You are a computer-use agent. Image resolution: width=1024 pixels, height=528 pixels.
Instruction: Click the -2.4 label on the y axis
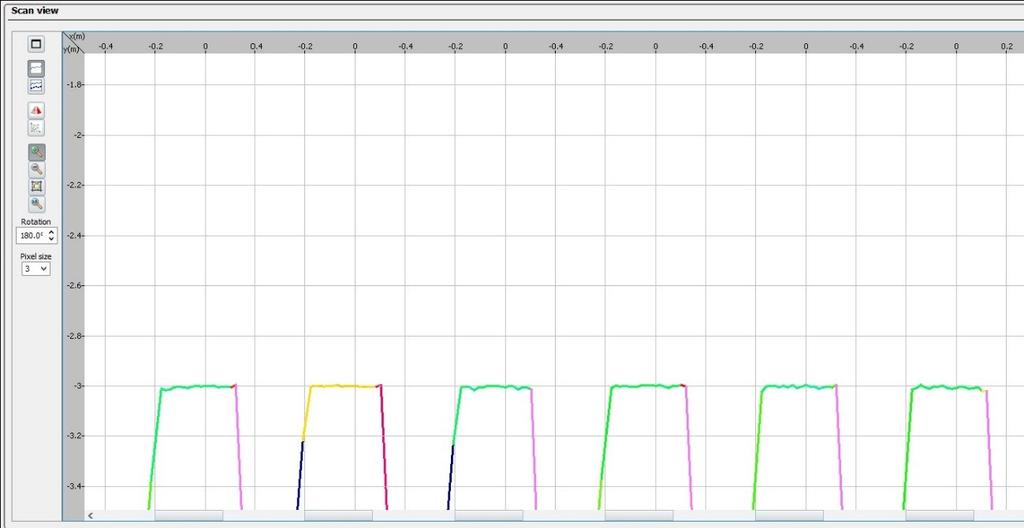click(x=75, y=235)
